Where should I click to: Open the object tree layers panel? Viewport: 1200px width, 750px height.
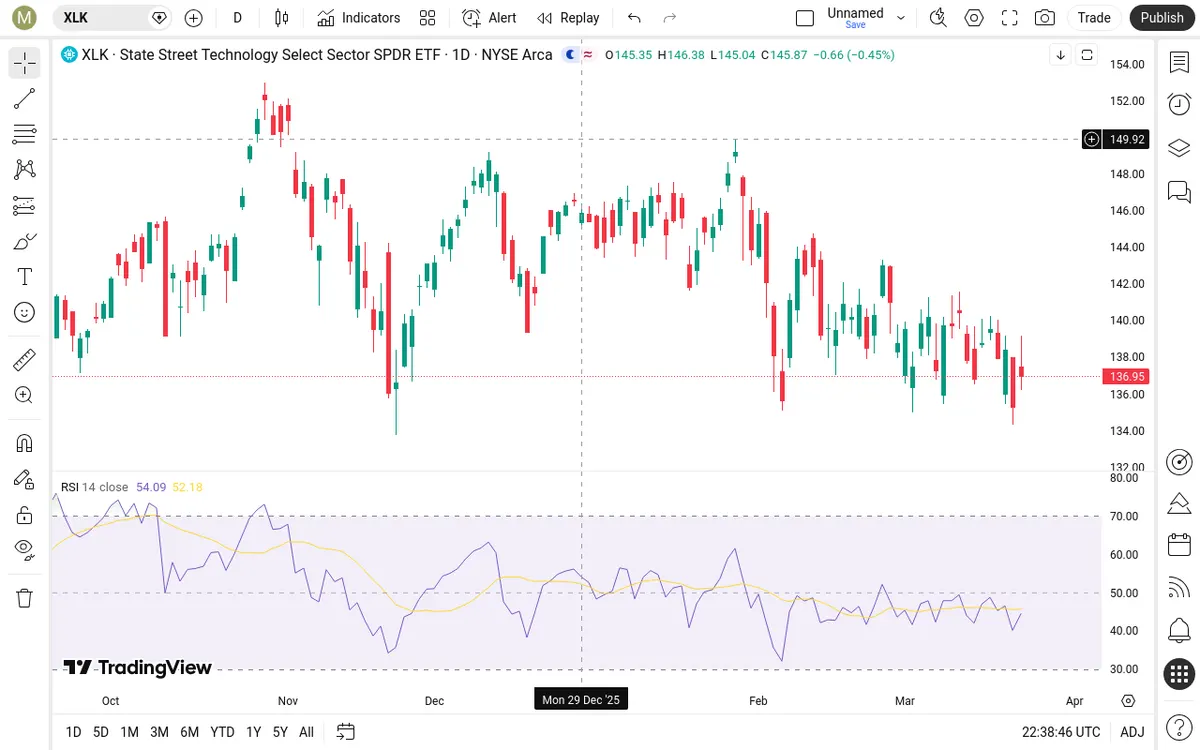tap(1179, 148)
